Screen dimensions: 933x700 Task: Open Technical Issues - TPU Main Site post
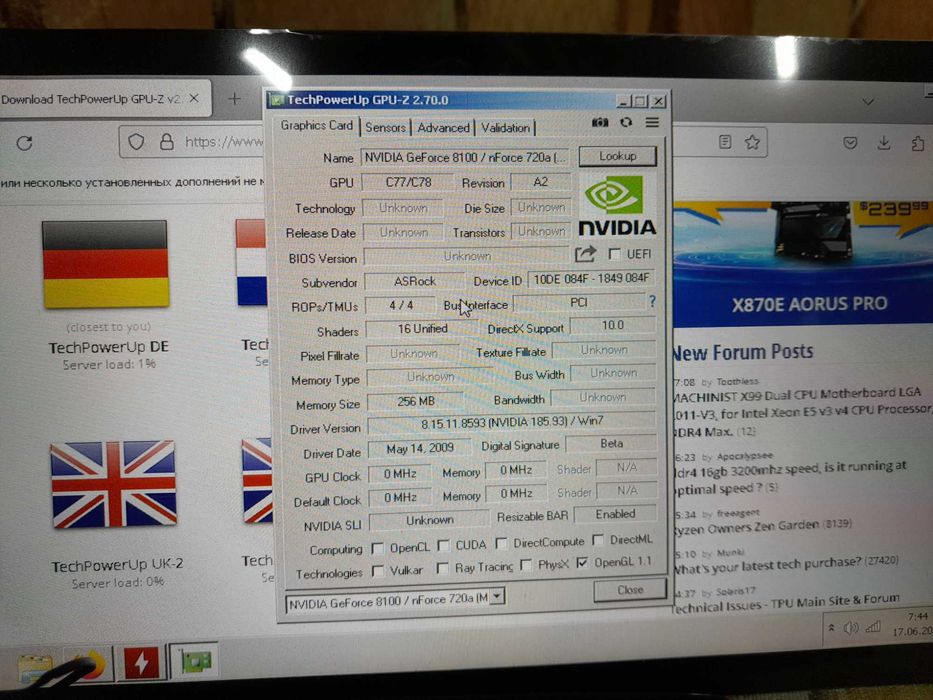pos(785,602)
